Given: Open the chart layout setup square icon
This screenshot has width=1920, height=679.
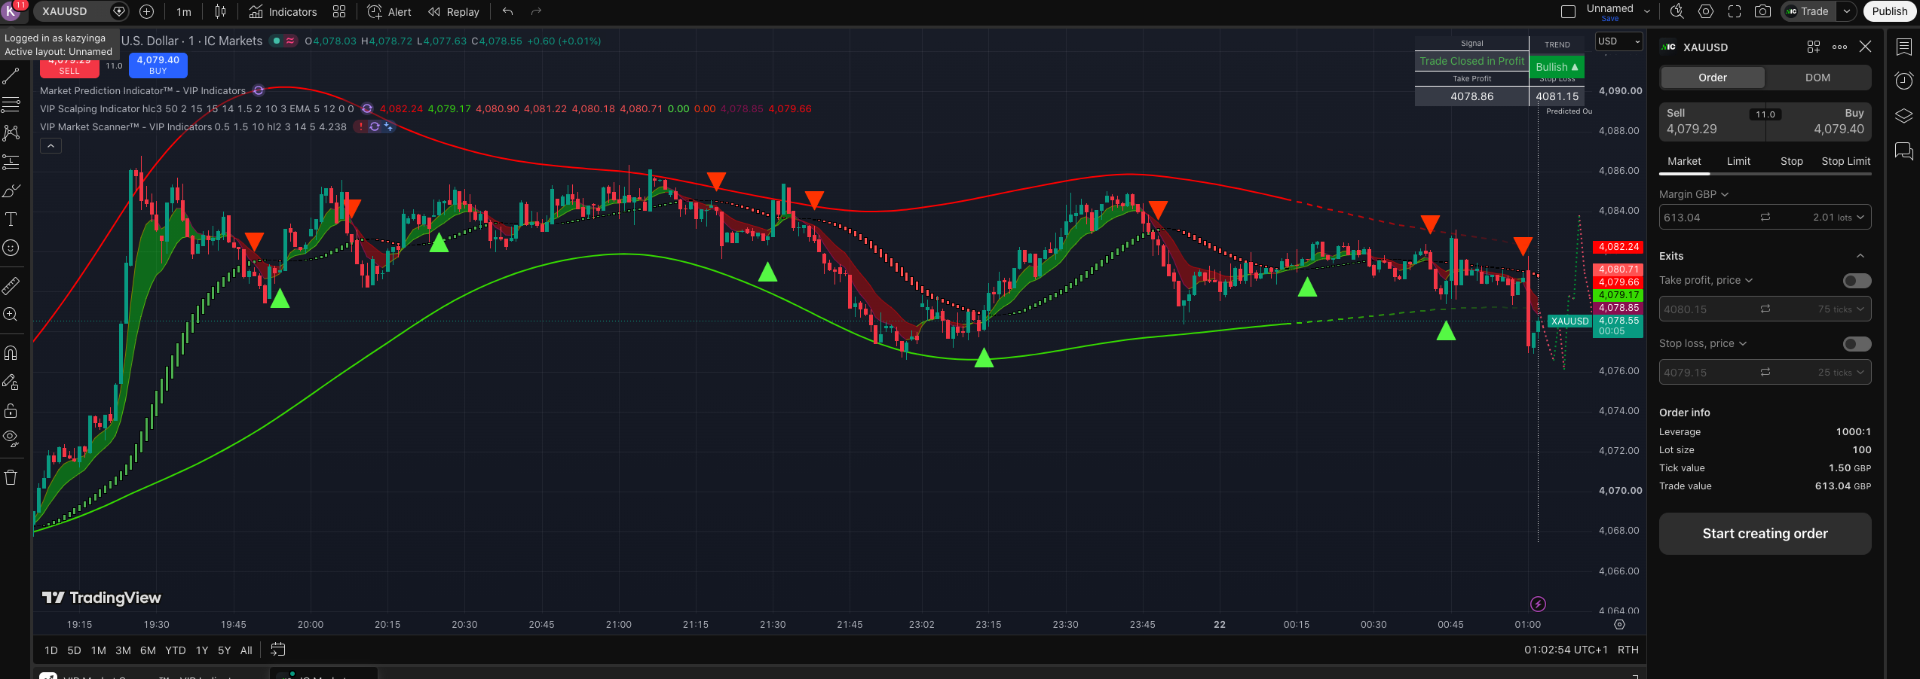Looking at the screenshot, I should point(1568,12).
